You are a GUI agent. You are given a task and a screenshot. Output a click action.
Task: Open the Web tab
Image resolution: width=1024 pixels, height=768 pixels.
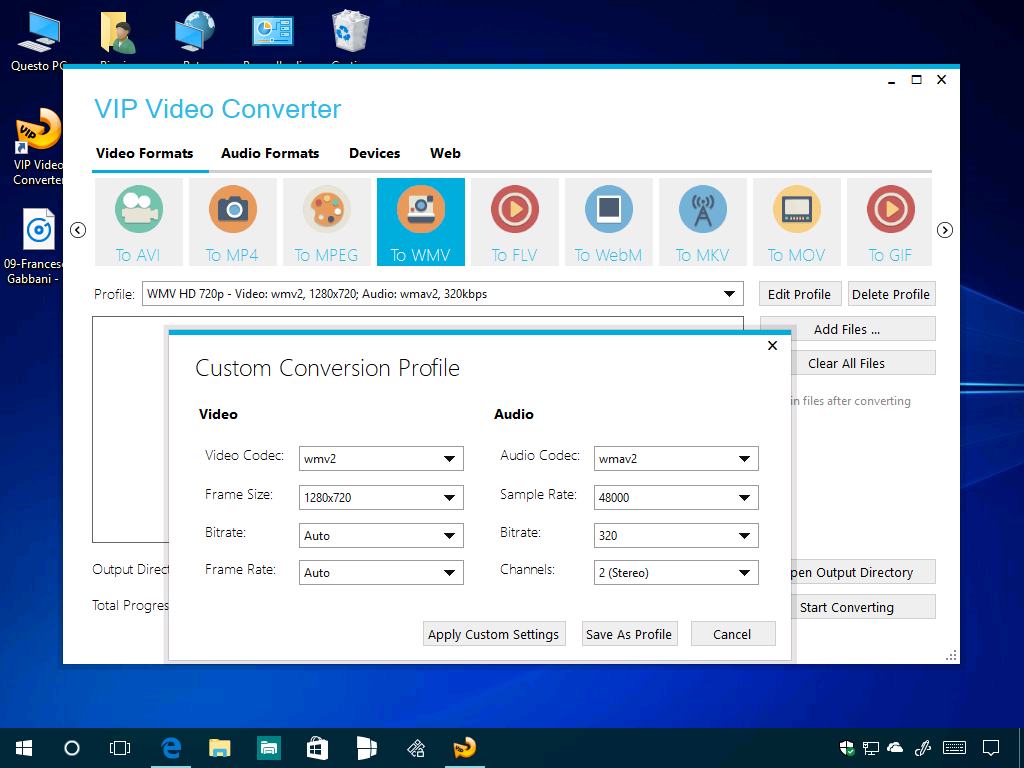point(445,153)
